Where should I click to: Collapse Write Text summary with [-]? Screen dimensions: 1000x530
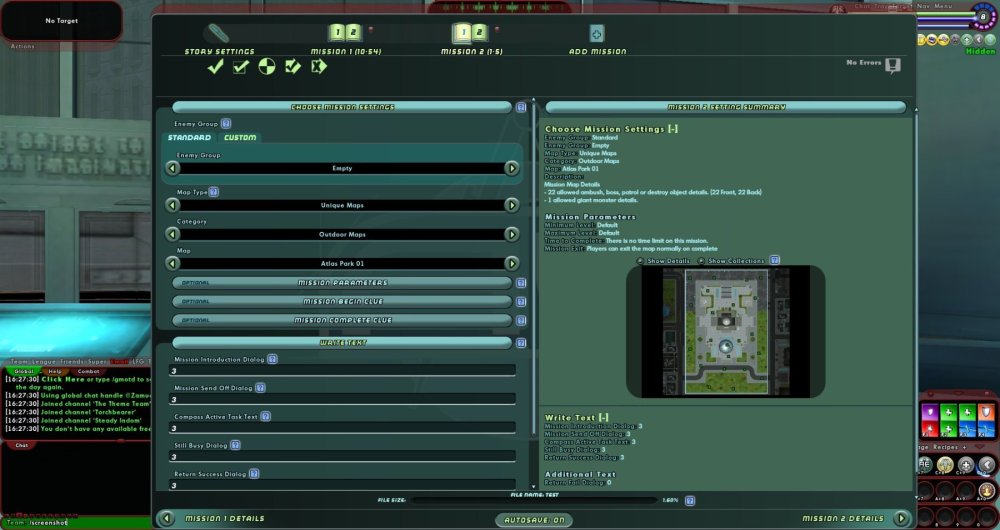click(x=603, y=418)
